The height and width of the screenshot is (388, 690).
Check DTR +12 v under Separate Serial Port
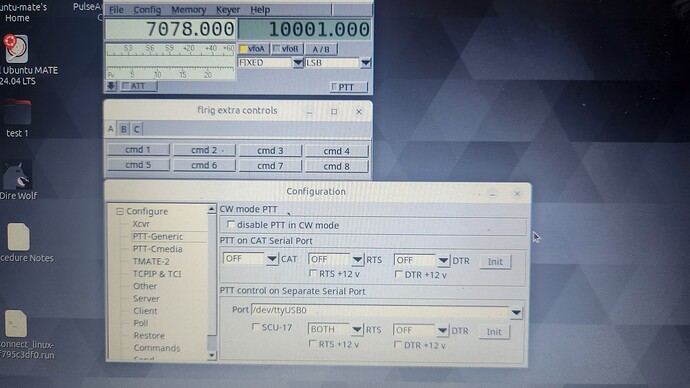point(398,344)
